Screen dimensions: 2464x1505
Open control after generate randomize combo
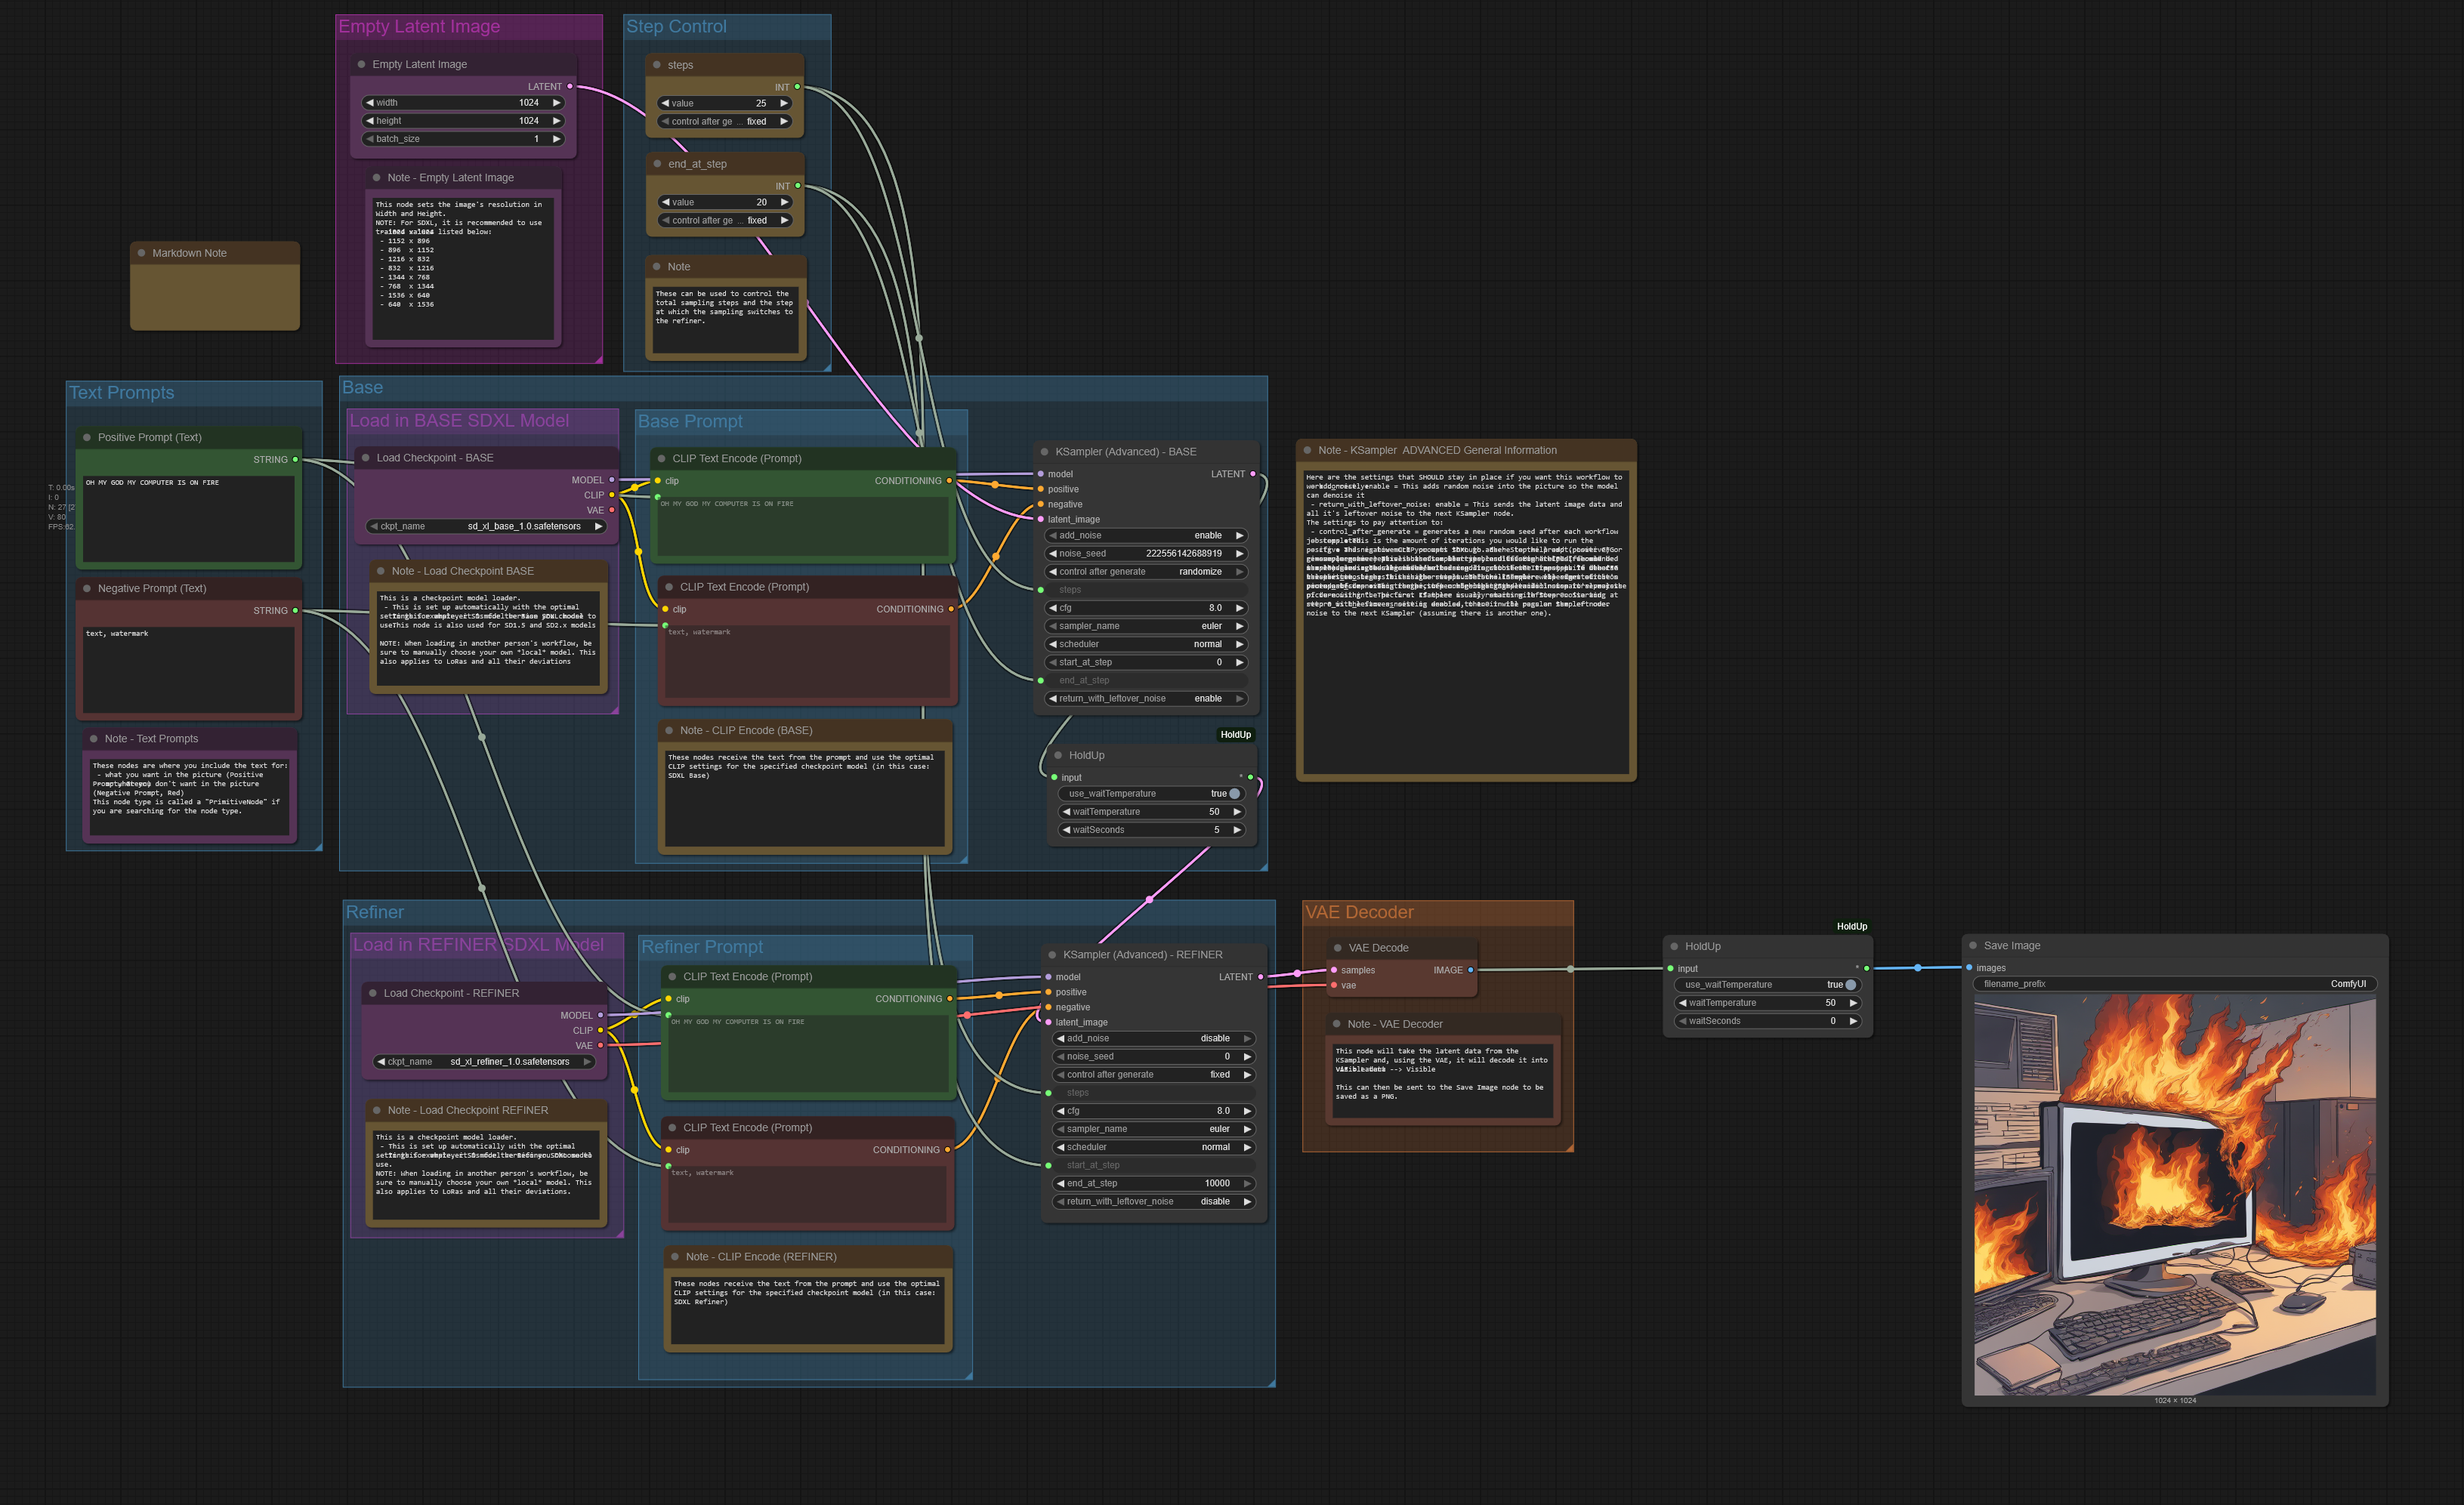coord(1146,571)
